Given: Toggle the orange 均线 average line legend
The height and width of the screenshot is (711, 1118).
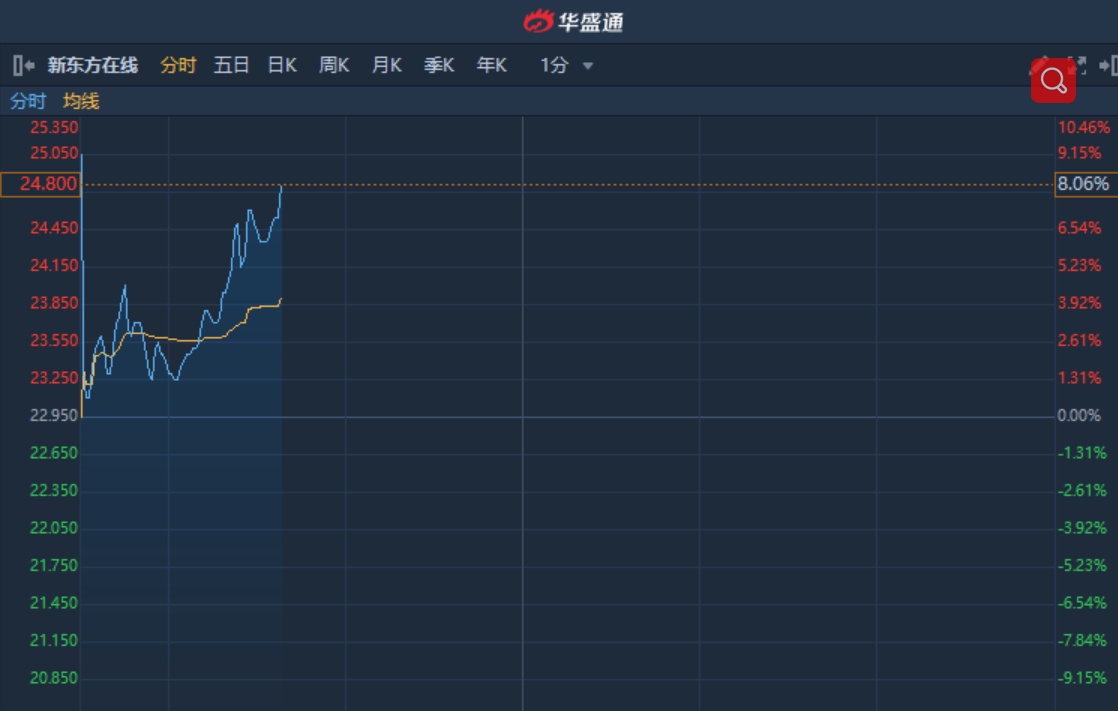Looking at the screenshot, I should point(81,101).
